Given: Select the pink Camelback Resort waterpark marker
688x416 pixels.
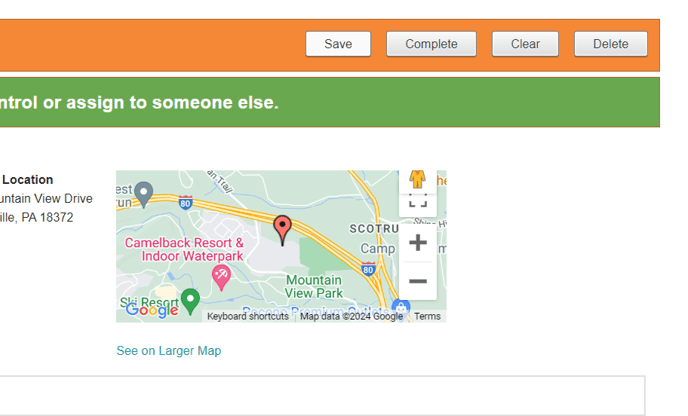Looking at the screenshot, I should pyautogui.click(x=221, y=277).
